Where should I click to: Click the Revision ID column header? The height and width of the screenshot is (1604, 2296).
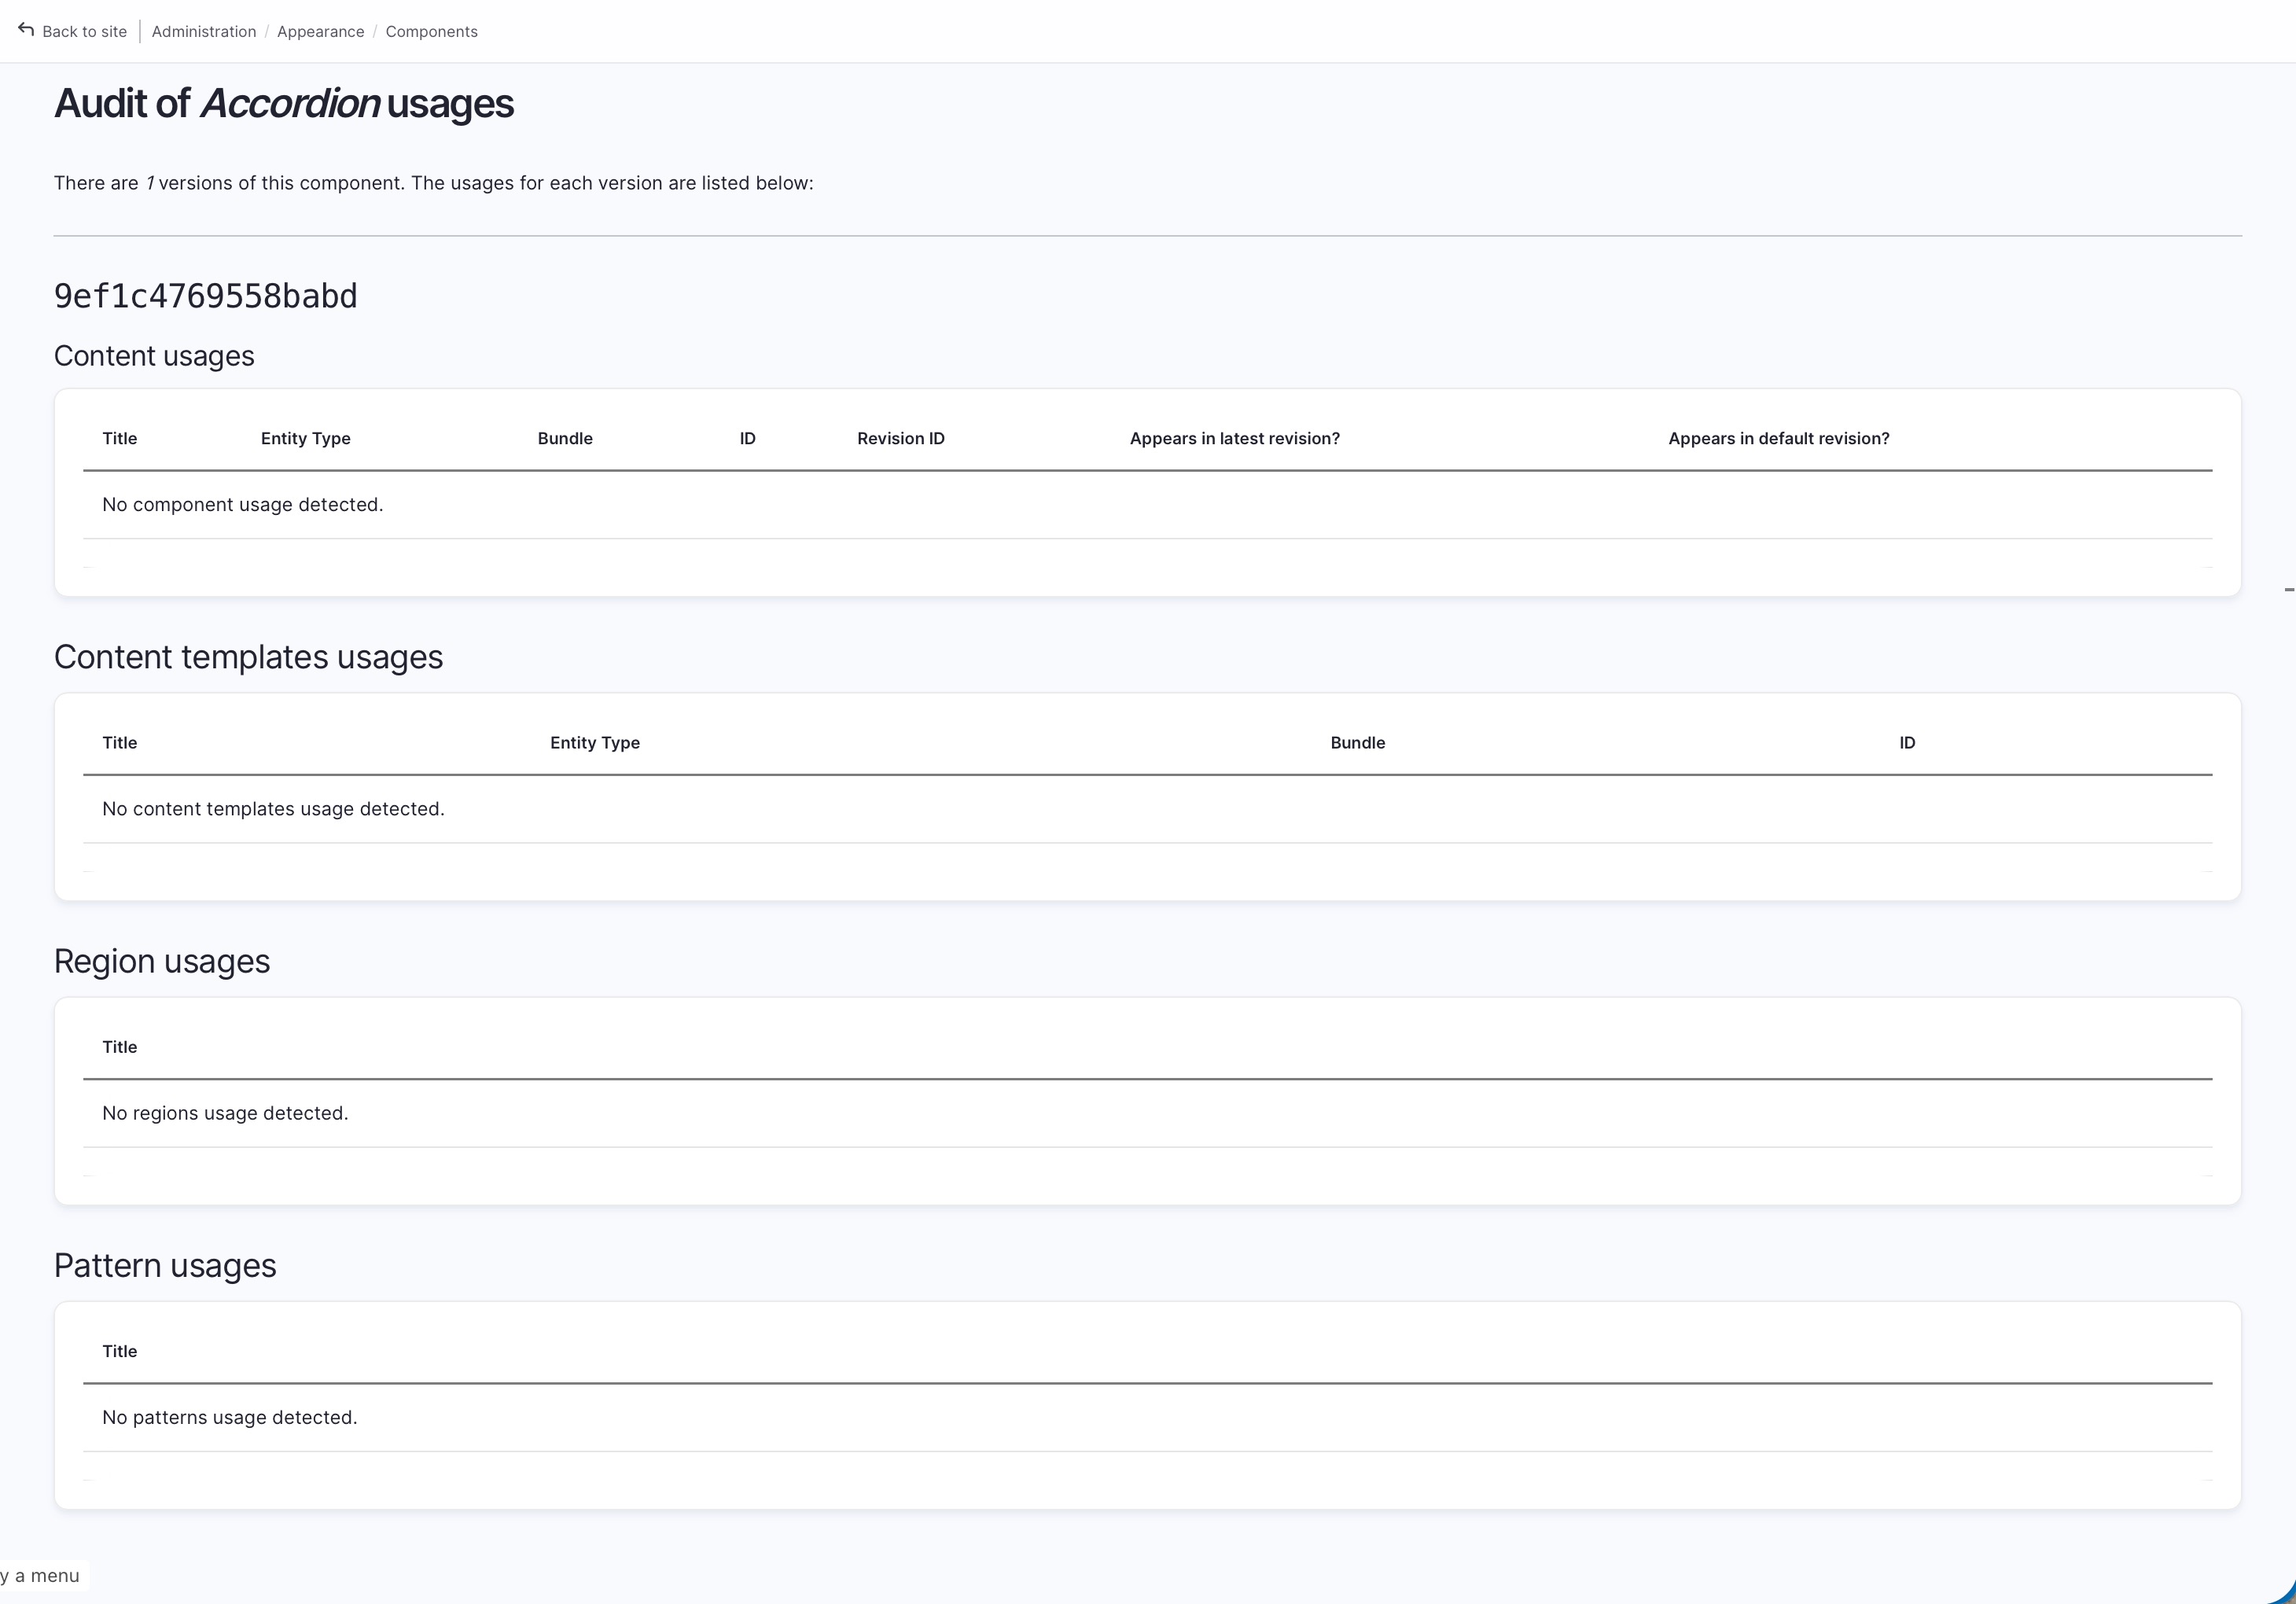pos(901,439)
